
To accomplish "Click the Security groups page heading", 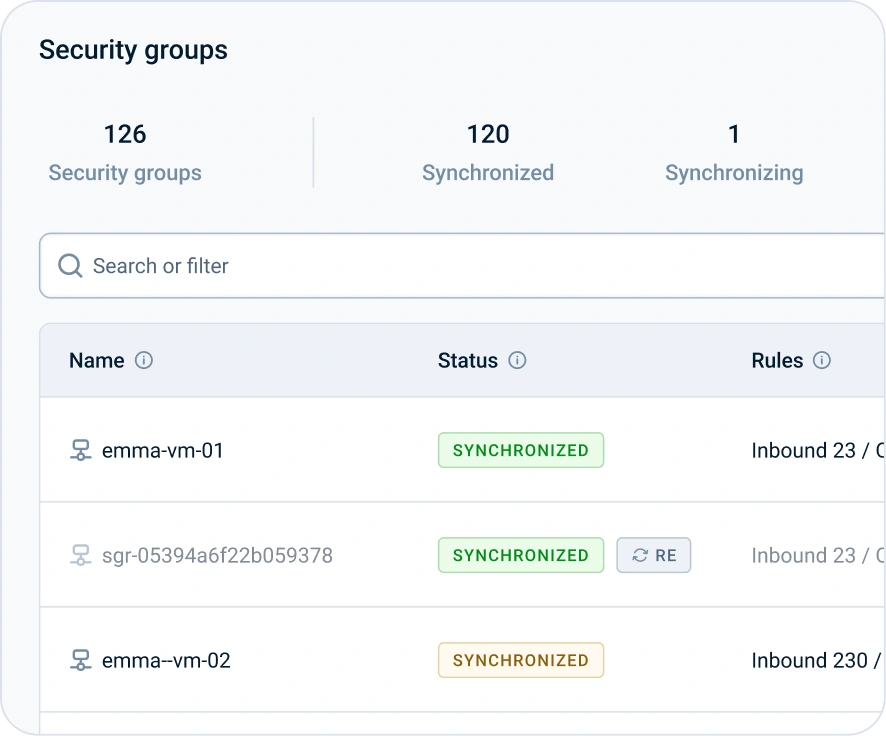I will 133,50.
